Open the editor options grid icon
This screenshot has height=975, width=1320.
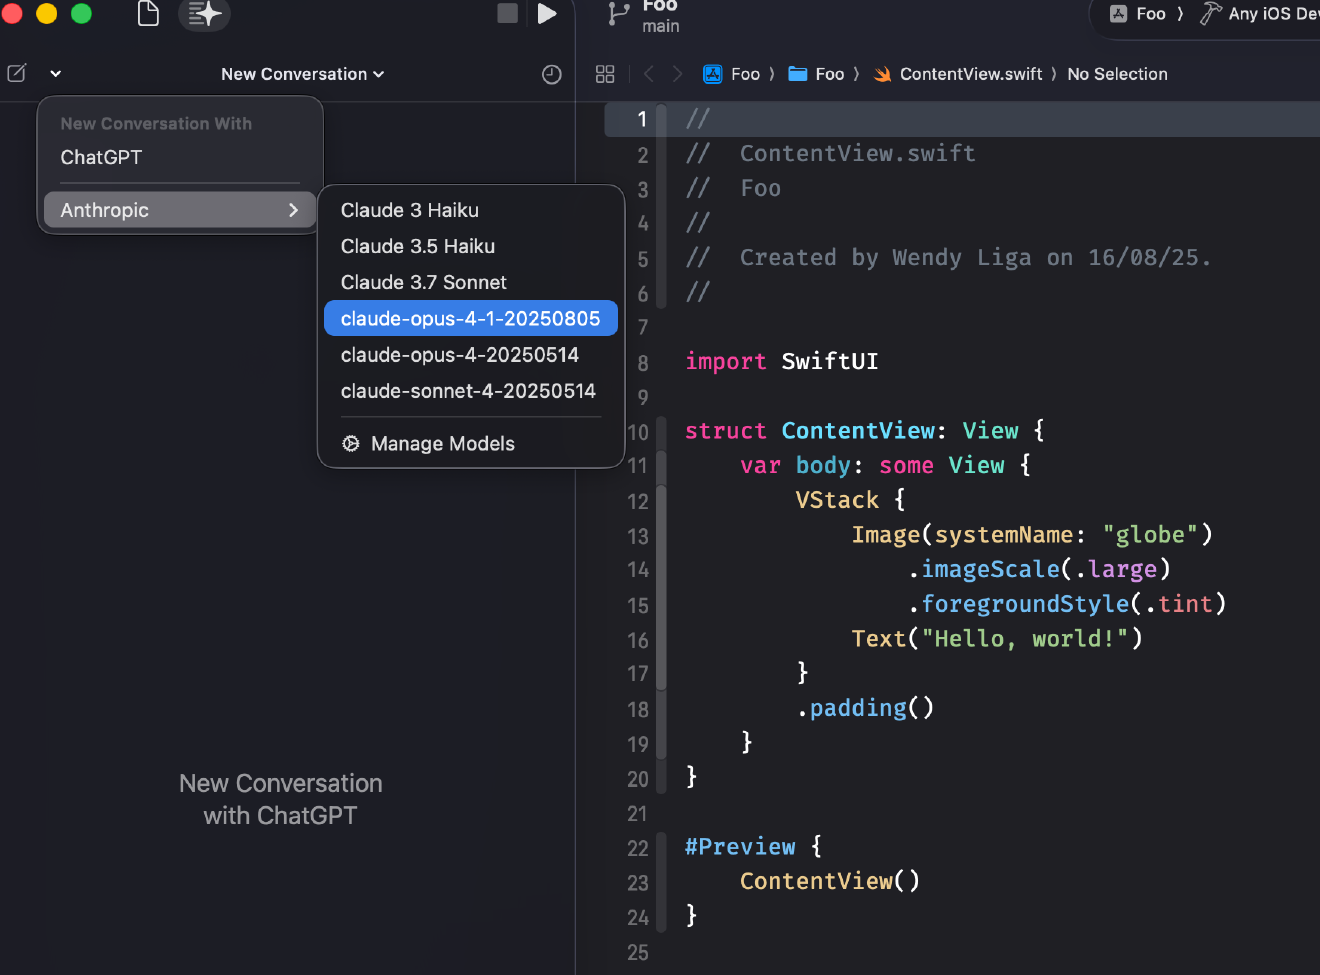604,74
